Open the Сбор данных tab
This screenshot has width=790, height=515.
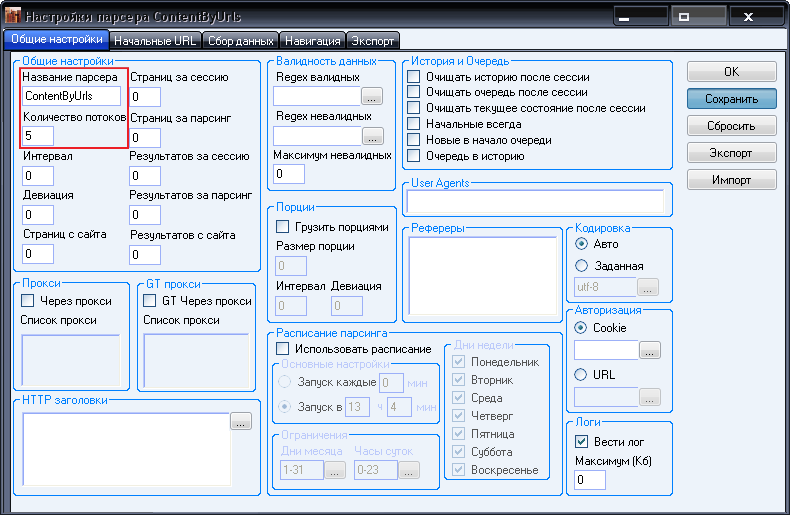point(241,41)
